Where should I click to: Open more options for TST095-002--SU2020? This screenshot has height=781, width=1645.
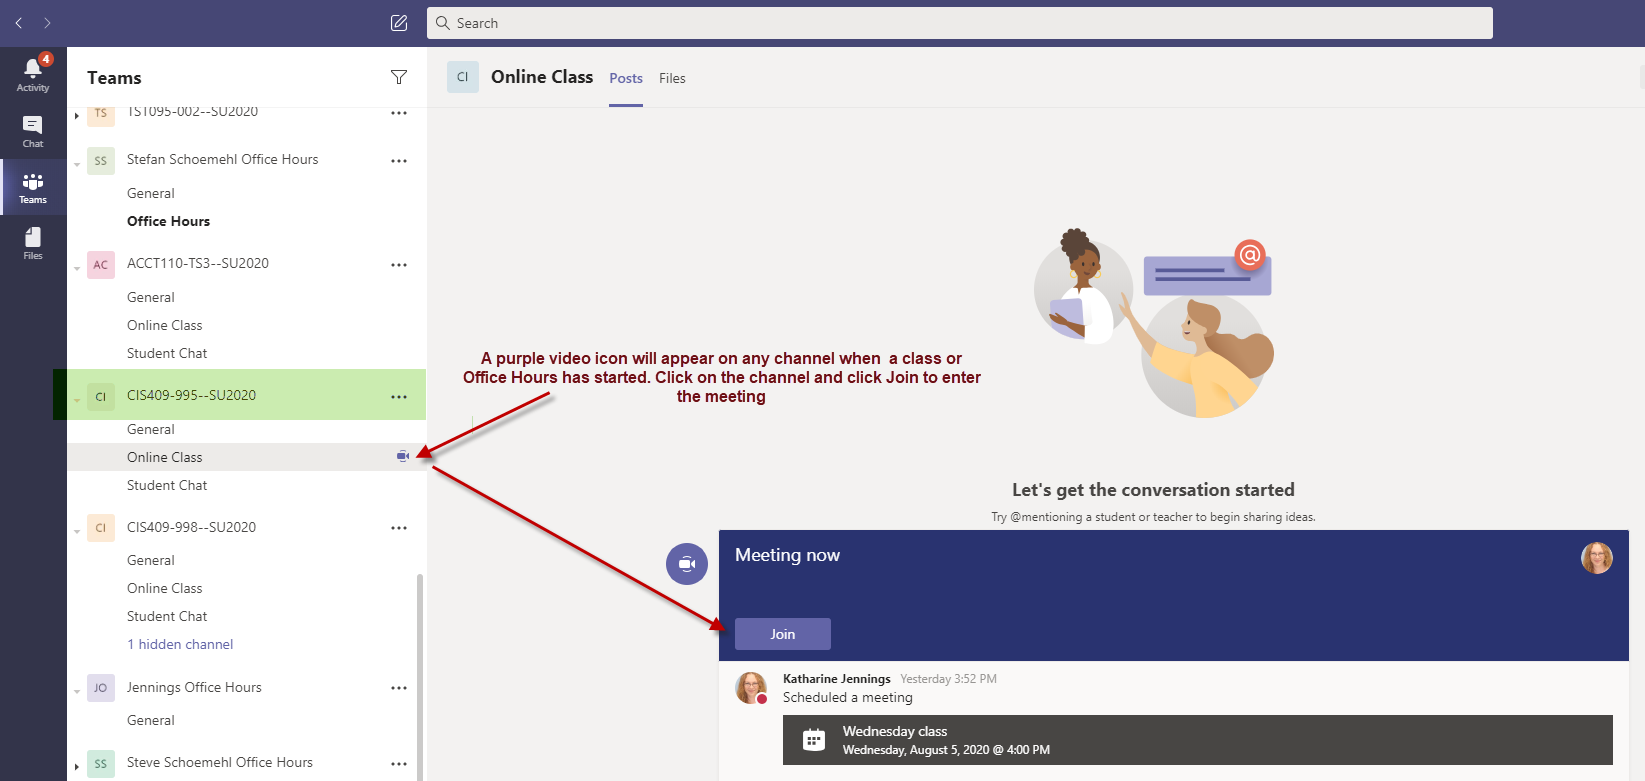click(399, 113)
